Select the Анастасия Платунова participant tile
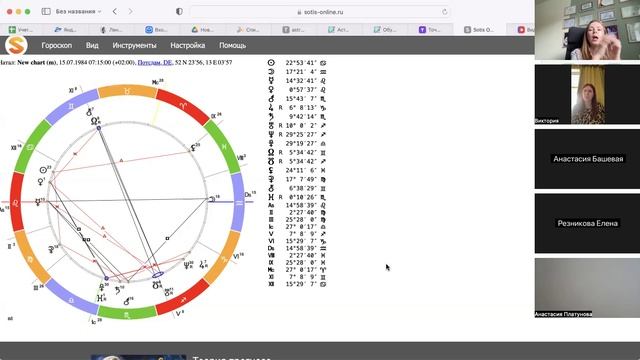The image size is (640, 360). [x=587, y=288]
